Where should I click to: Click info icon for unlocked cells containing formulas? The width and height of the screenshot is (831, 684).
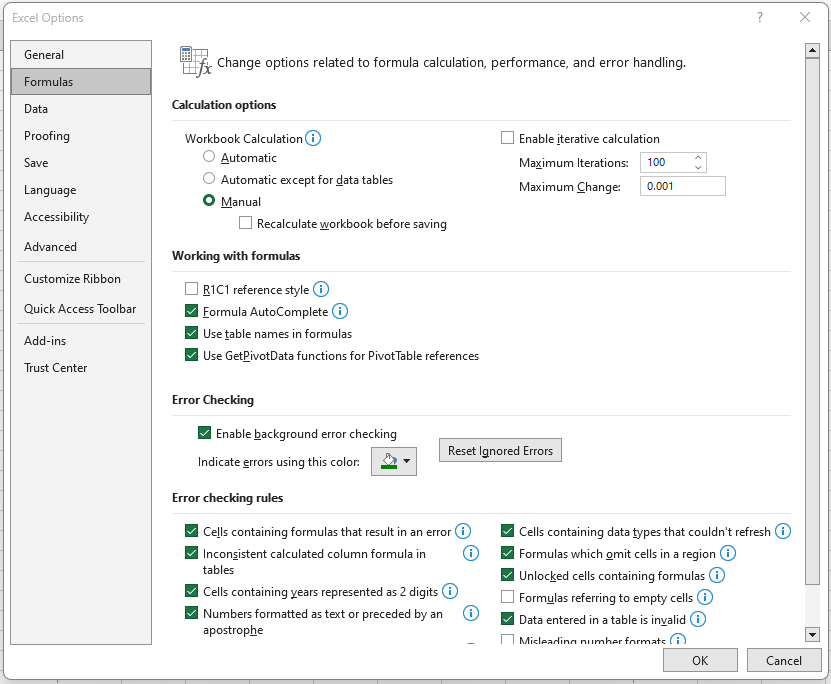(x=716, y=575)
